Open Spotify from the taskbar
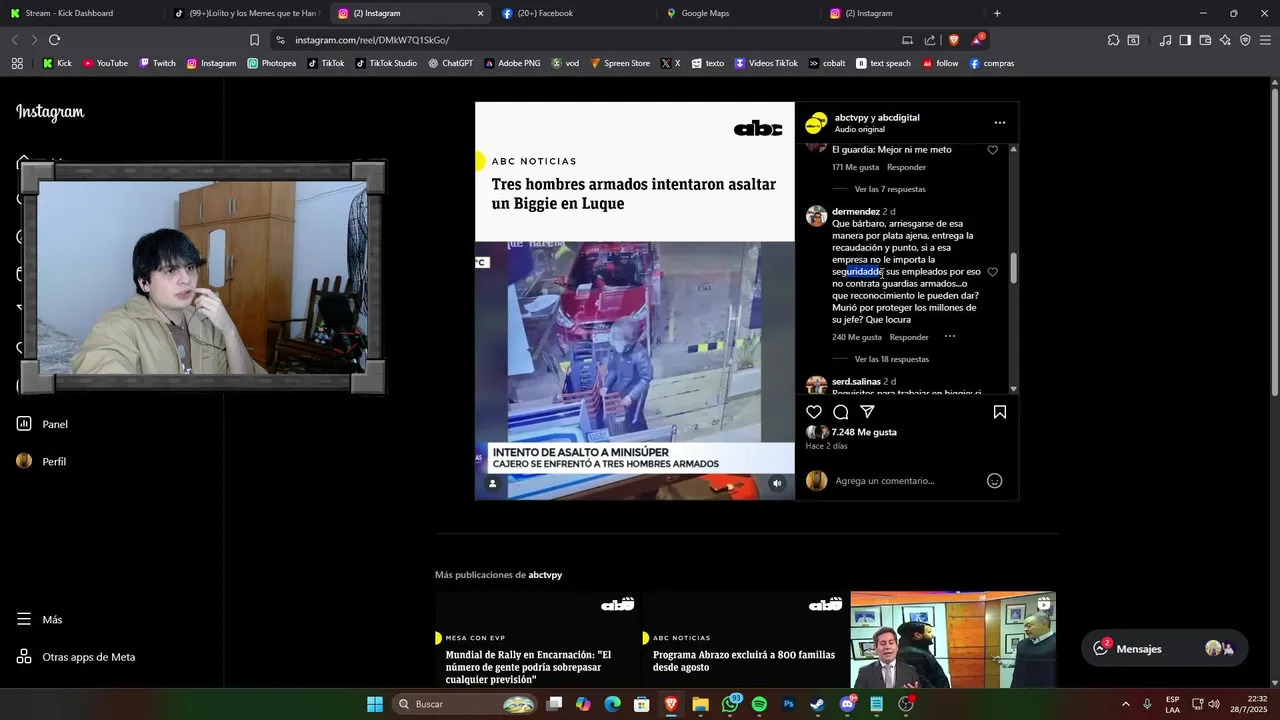The width and height of the screenshot is (1280, 720). click(759, 704)
